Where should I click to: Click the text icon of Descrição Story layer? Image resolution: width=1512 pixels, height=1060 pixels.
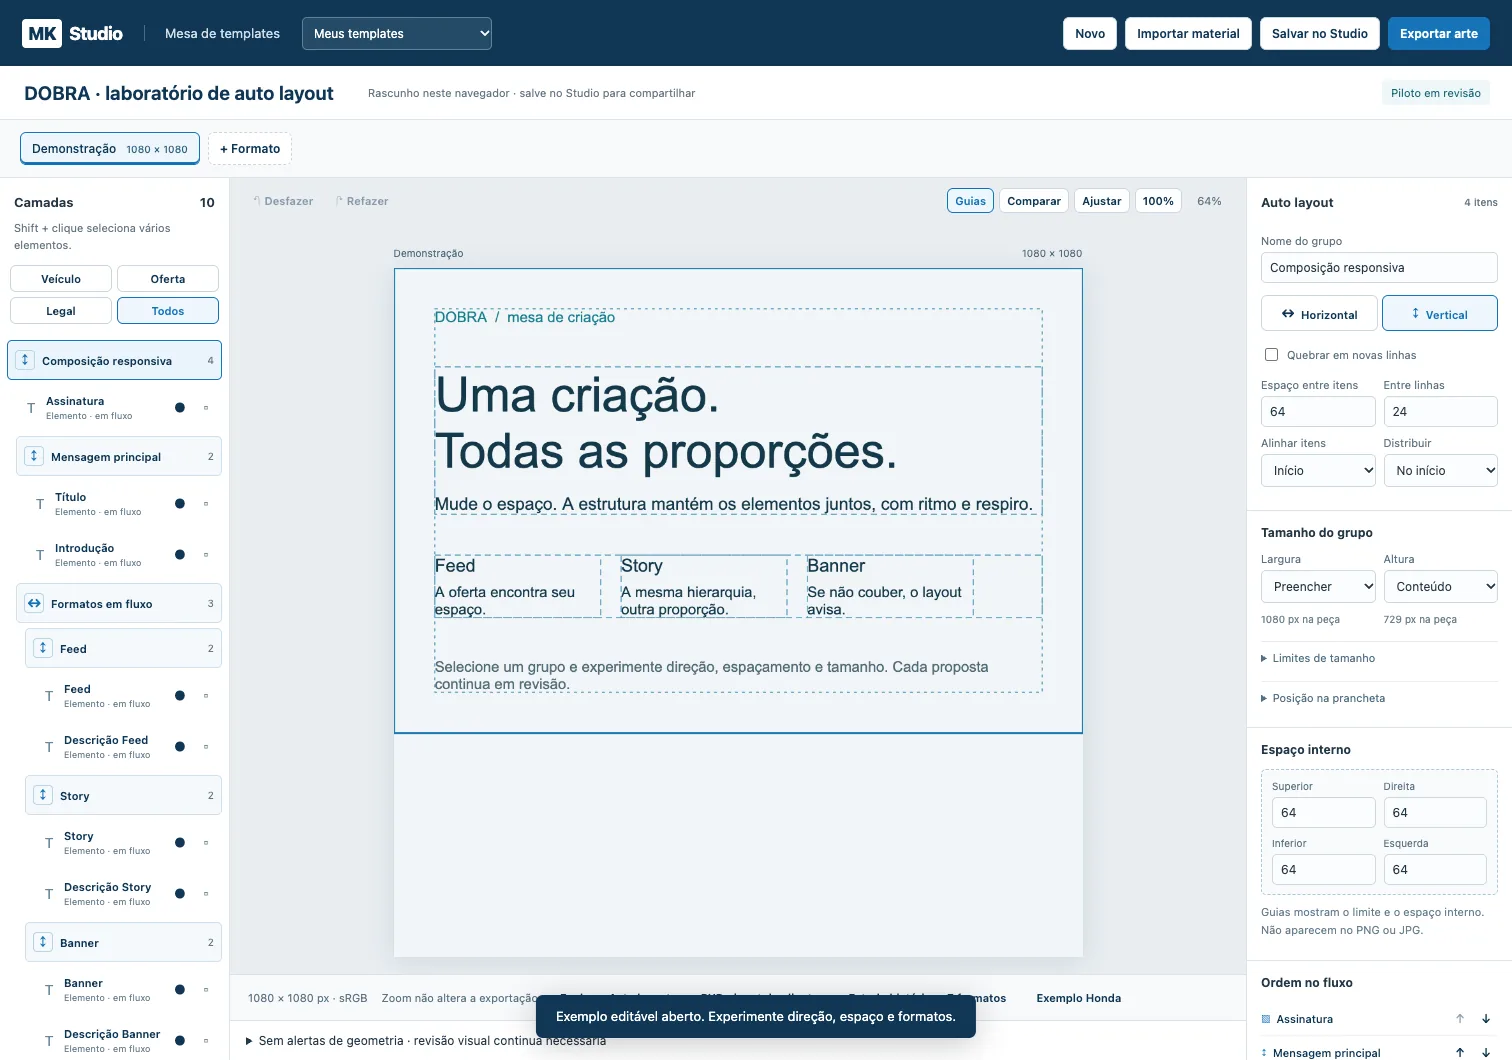pos(49,894)
